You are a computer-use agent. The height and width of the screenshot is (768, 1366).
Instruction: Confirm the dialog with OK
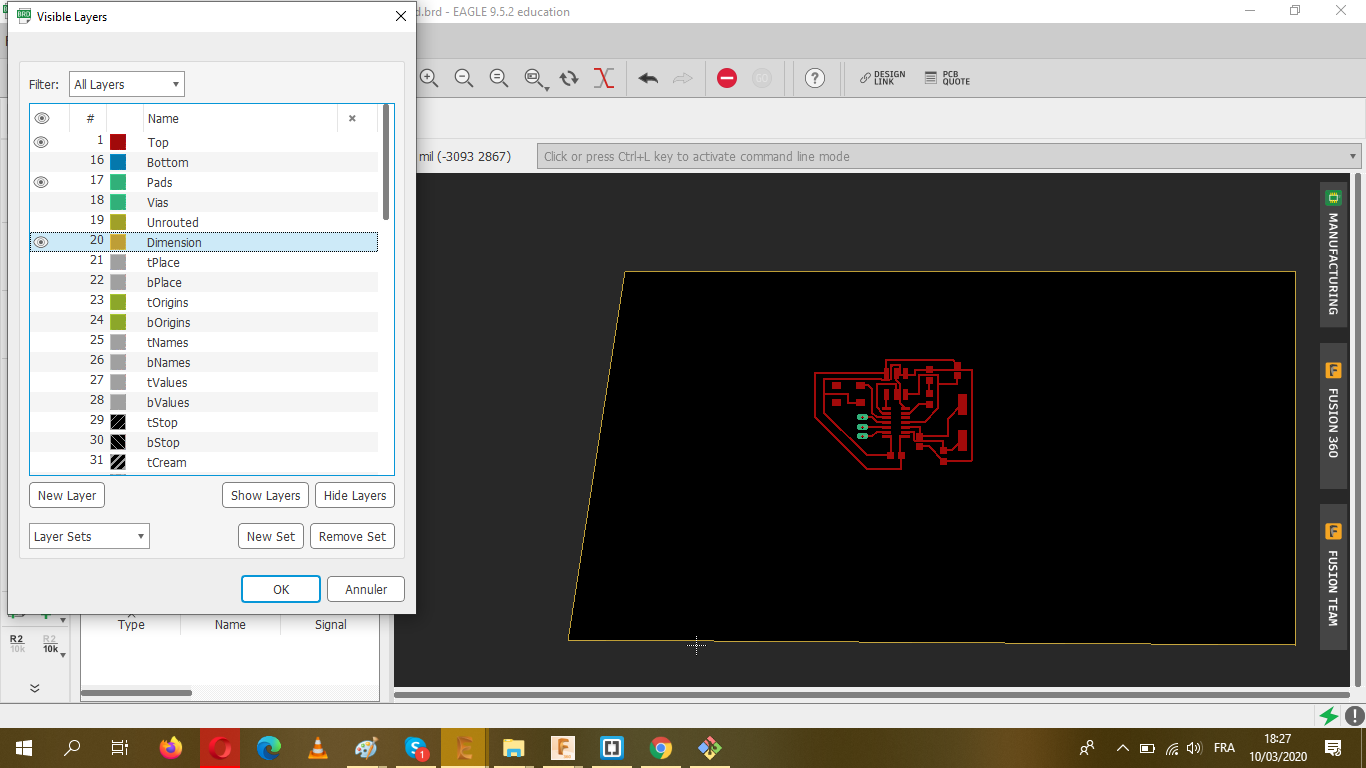[281, 589]
